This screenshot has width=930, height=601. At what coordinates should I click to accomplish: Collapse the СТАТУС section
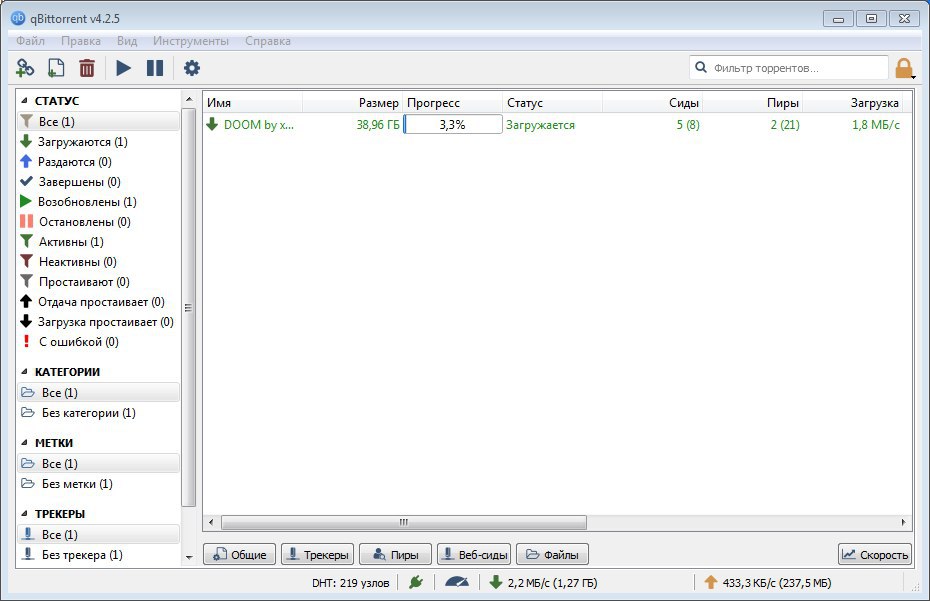24,101
